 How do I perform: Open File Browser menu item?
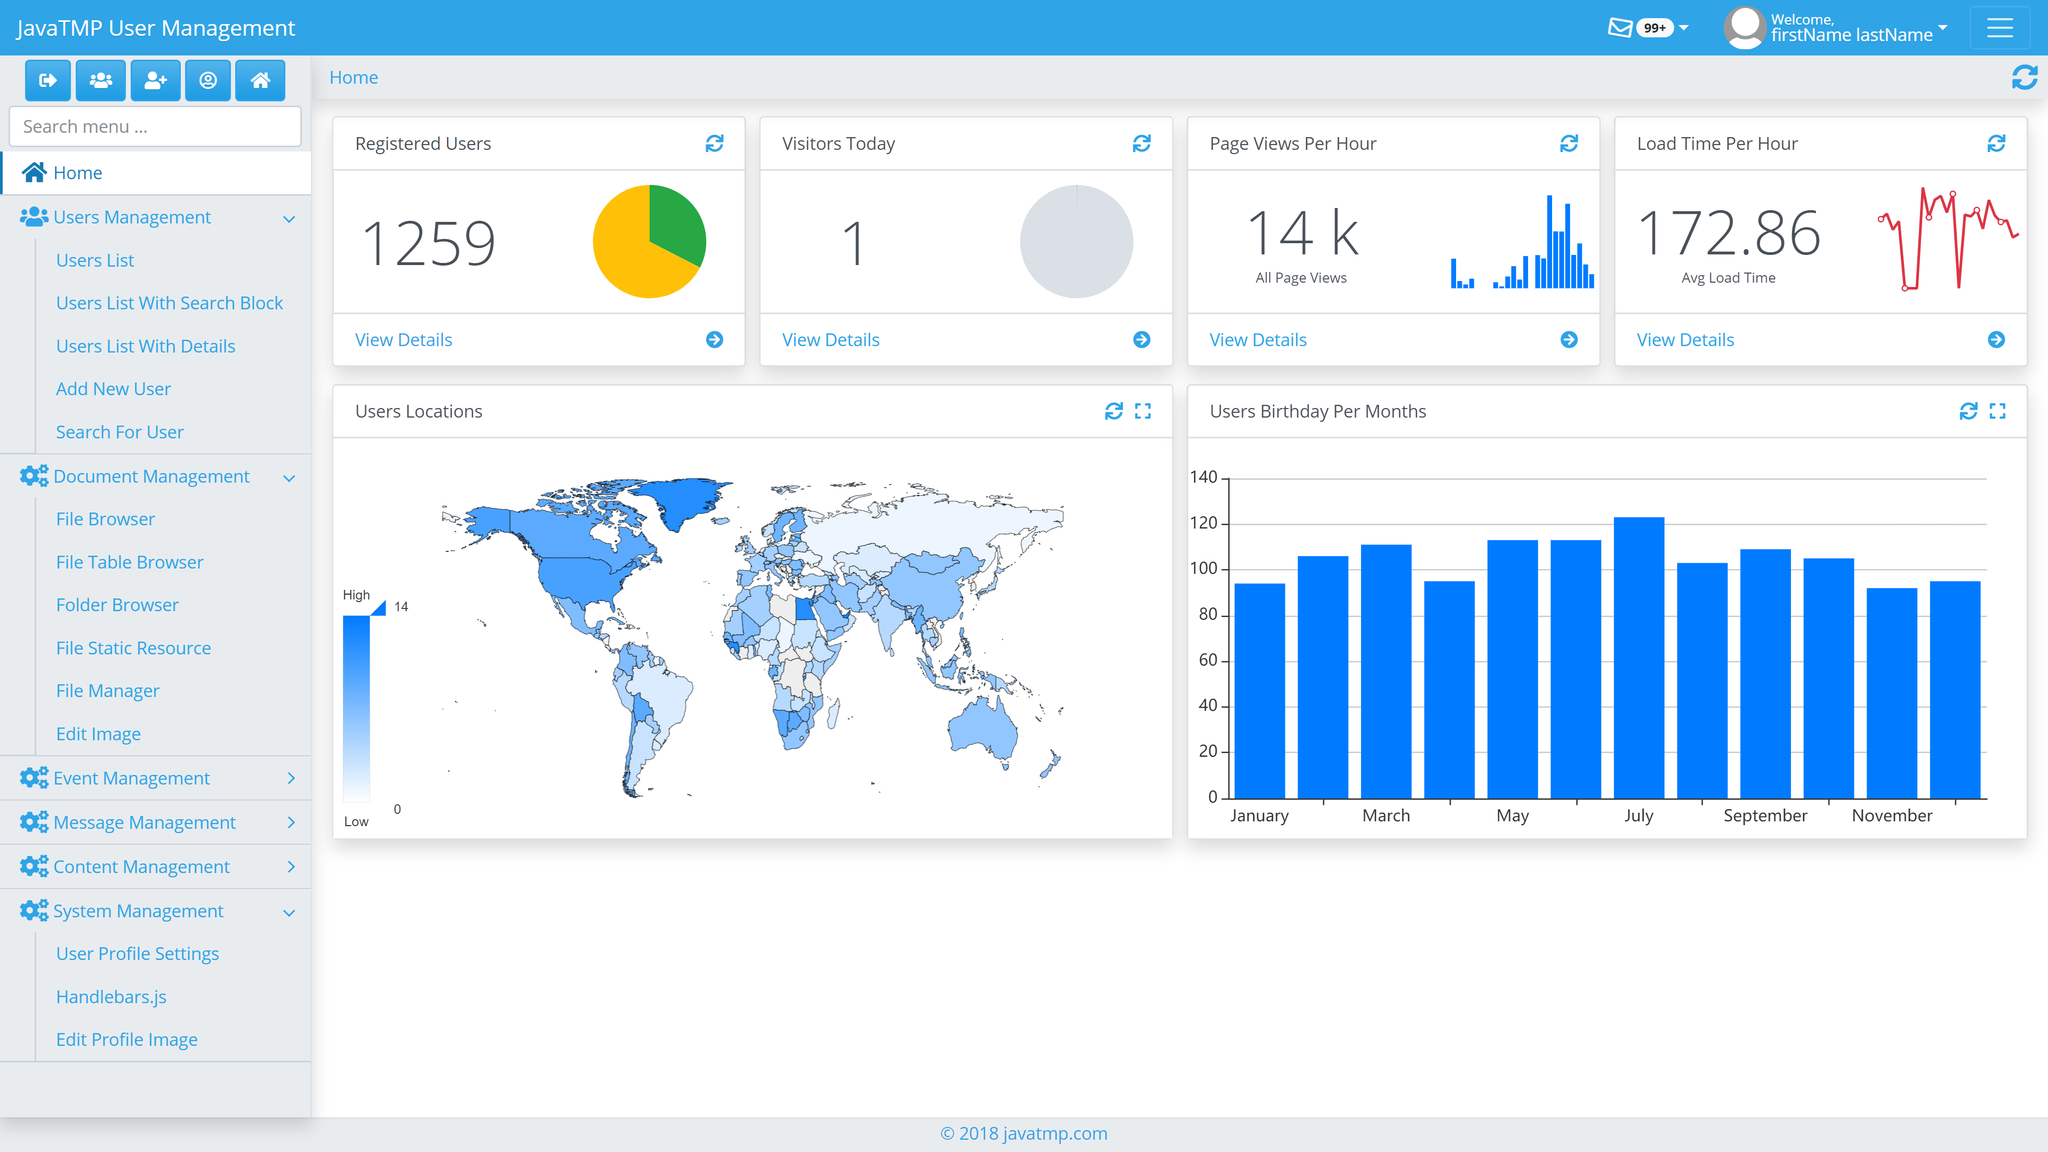pos(105,519)
